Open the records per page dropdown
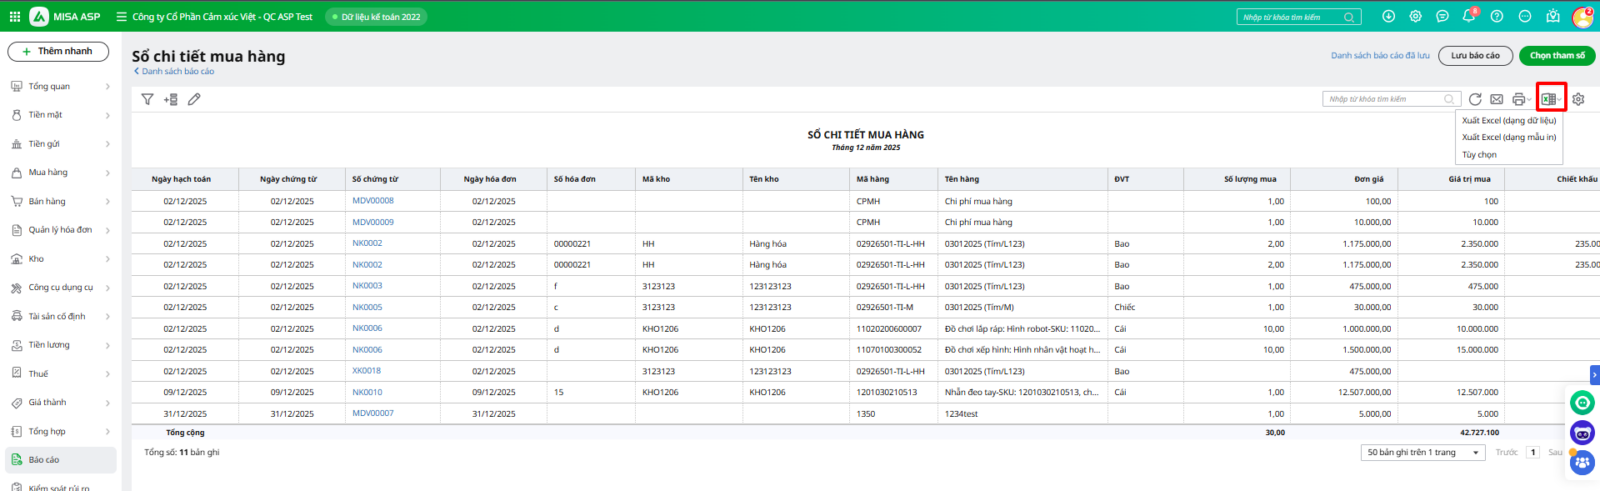Screen dimensions: 1600x491 click(1423, 452)
